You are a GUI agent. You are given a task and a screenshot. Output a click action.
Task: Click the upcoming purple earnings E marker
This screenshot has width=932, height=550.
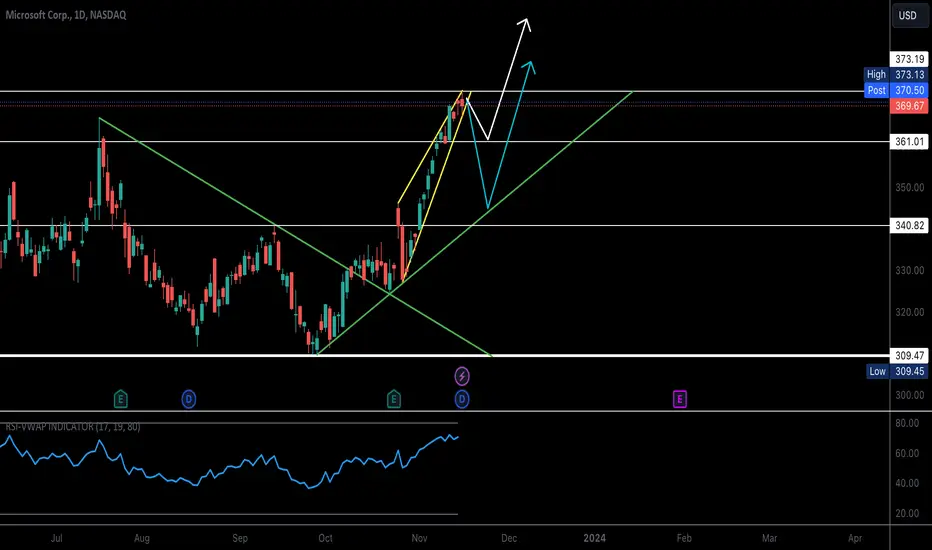click(x=679, y=399)
